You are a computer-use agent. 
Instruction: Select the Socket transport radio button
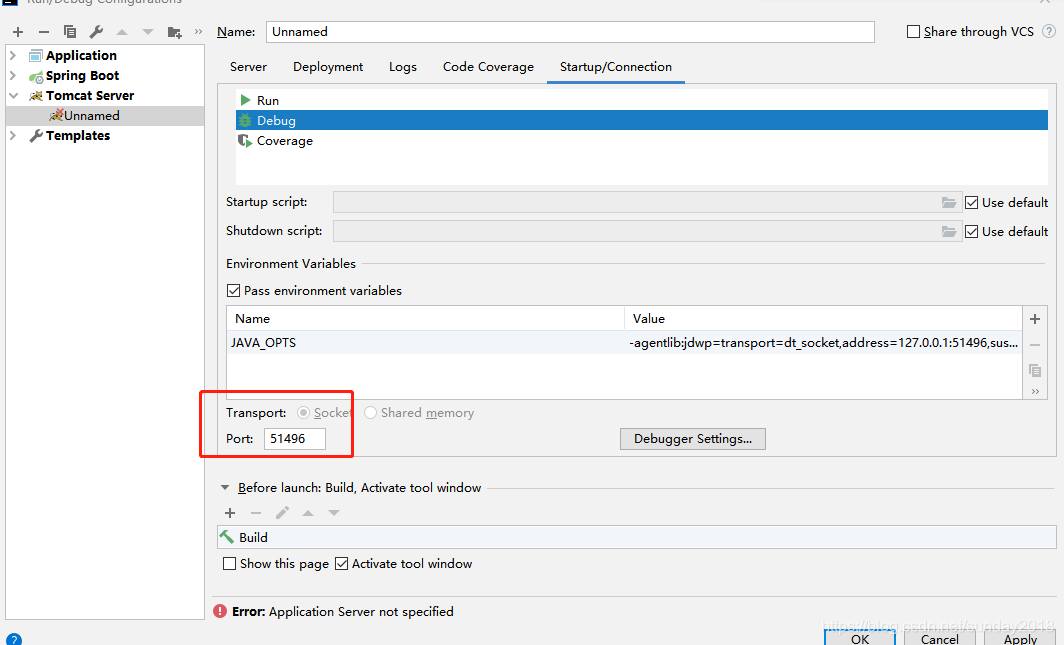(x=303, y=412)
